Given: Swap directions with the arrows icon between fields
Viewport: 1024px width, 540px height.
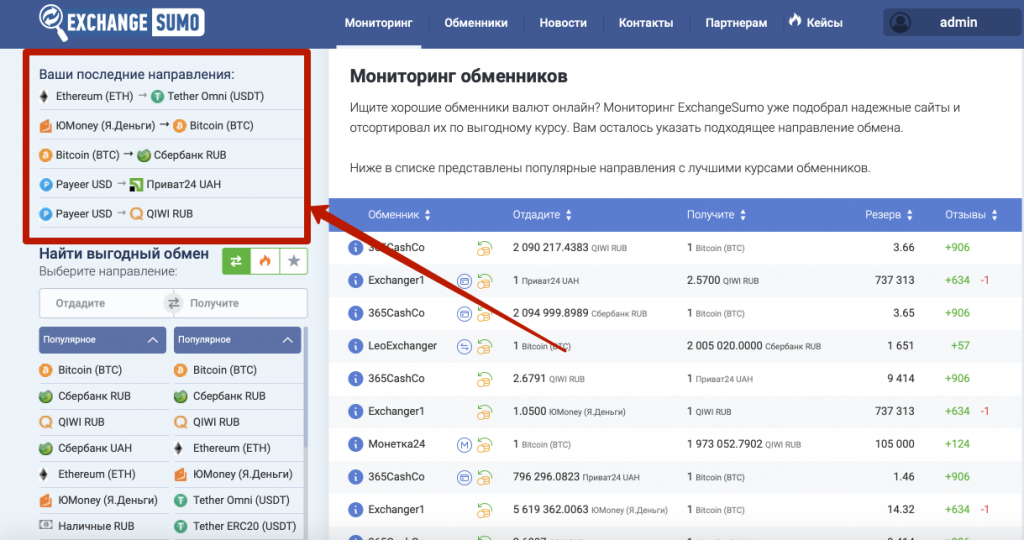Looking at the screenshot, I should (174, 303).
